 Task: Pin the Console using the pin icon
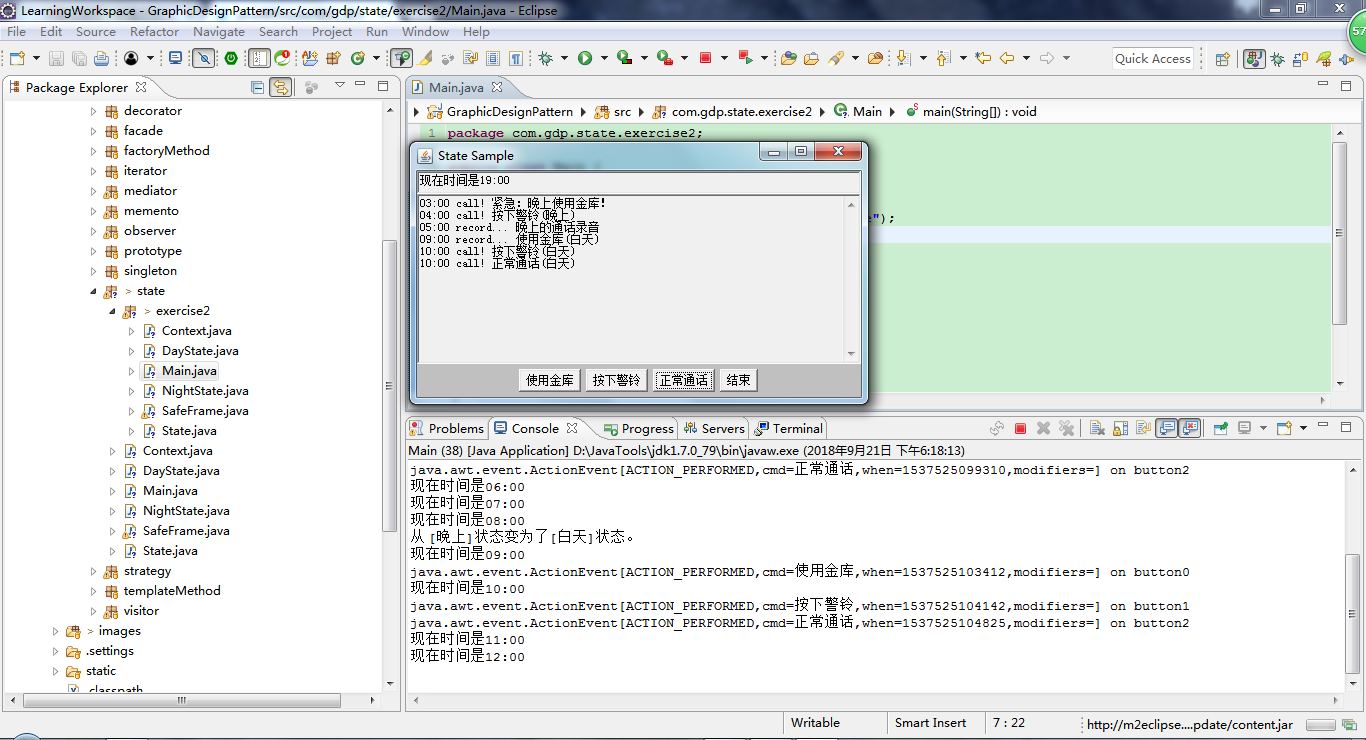coord(1219,428)
